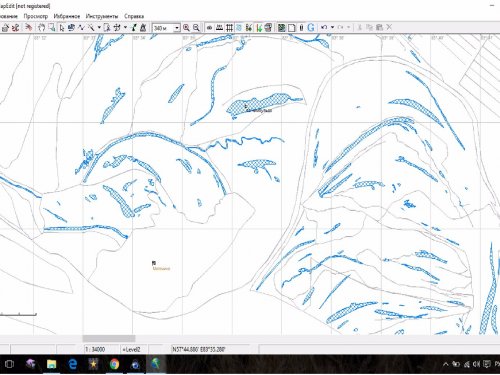Click the green map image icon

click(x=282, y=28)
